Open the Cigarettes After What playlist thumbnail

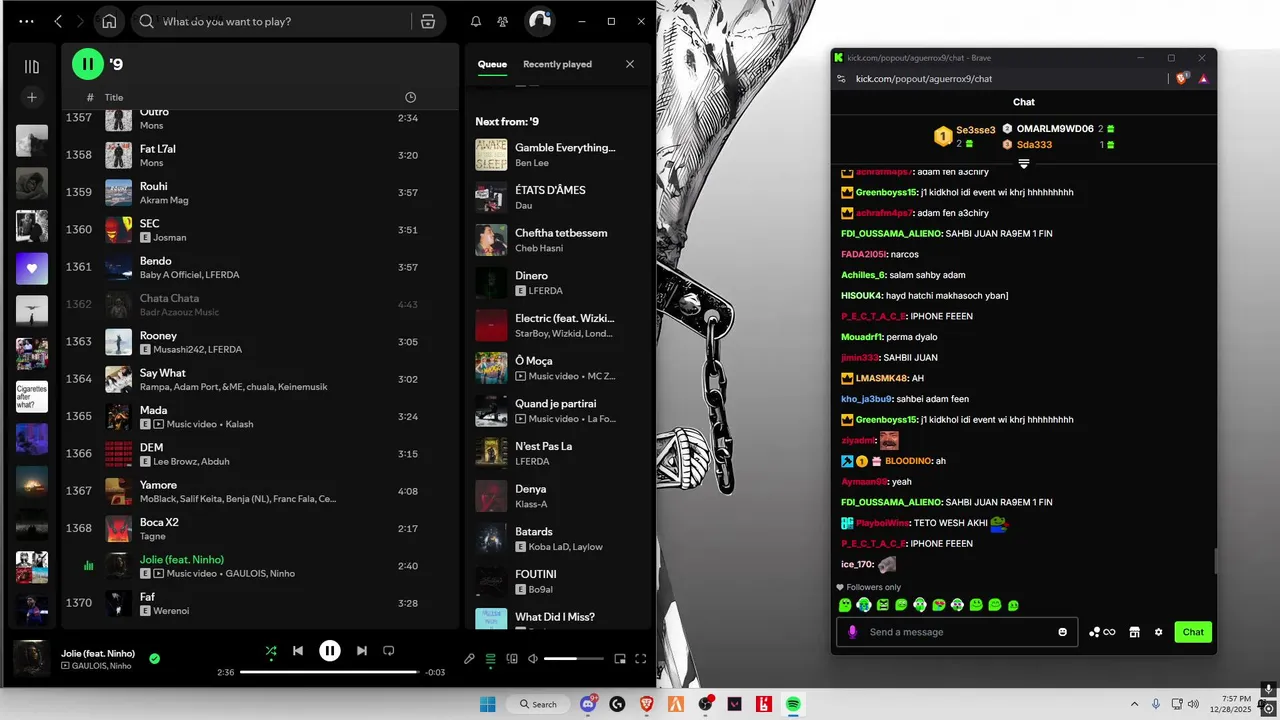32,397
